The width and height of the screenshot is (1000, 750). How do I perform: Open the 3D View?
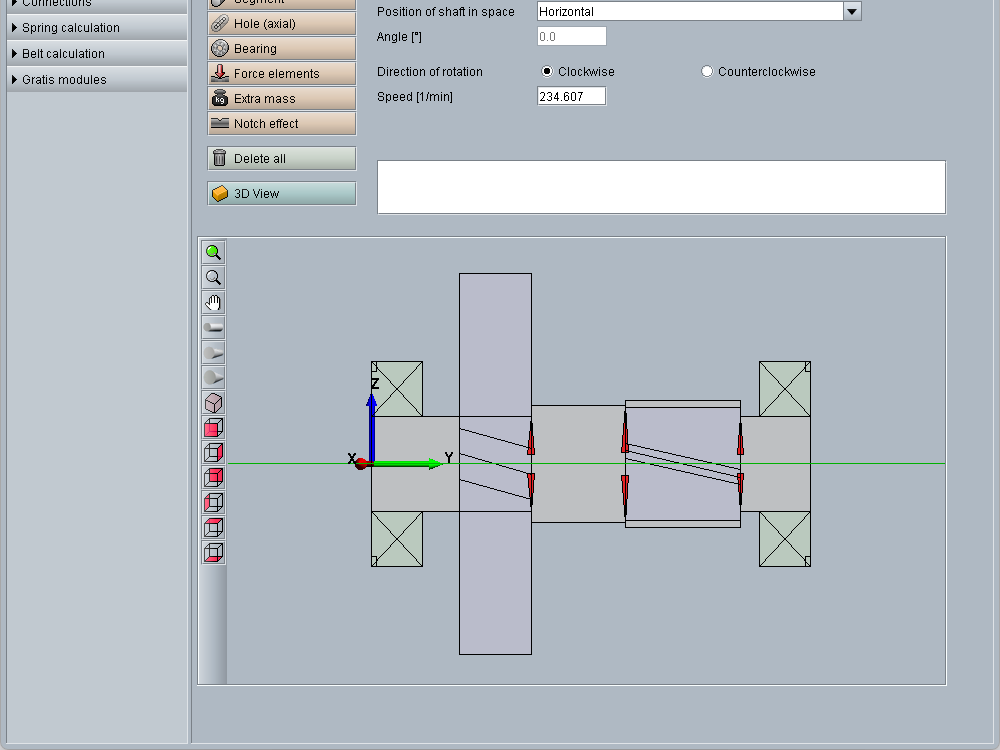click(281, 194)
